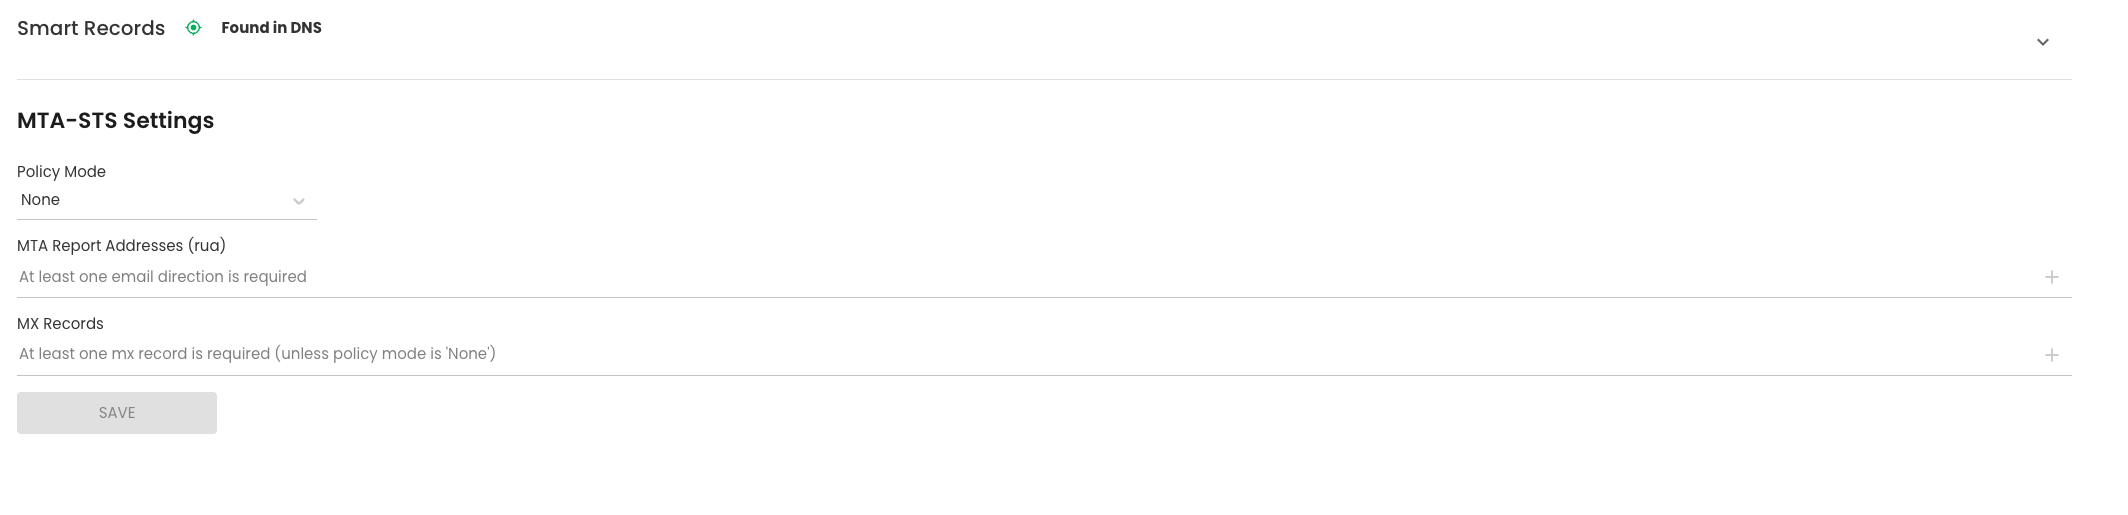Click the Policy Mode dropdown arrow

point(298,201)
